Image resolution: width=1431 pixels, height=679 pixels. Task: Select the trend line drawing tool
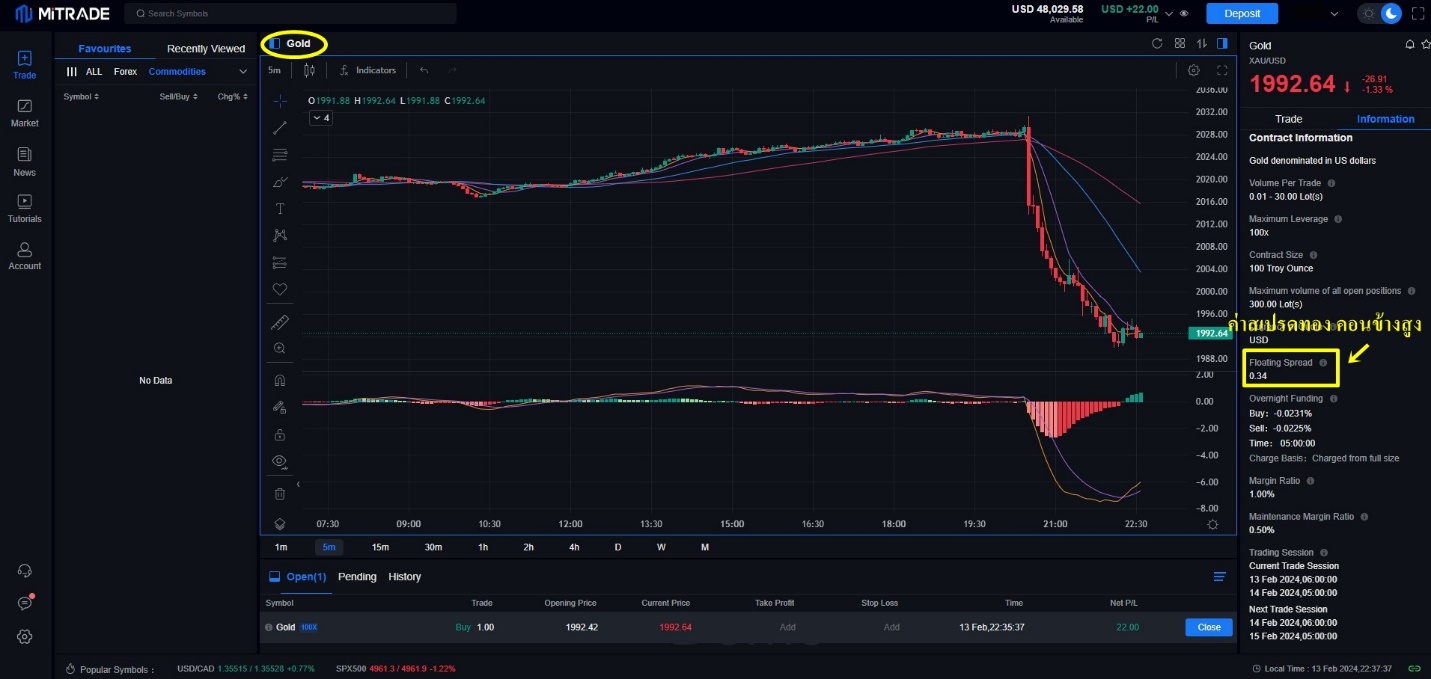(280, 127)
